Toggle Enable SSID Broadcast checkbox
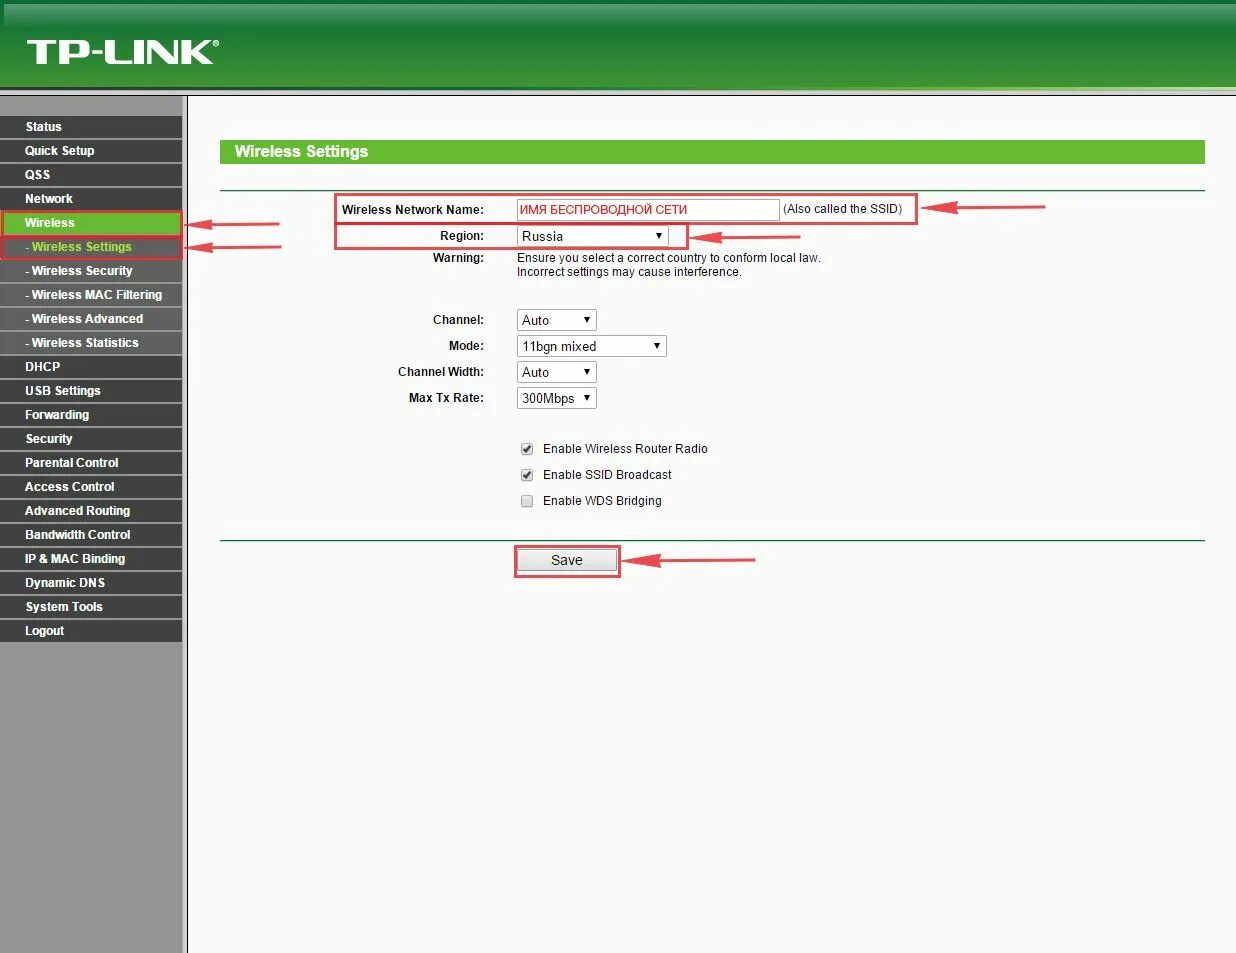This screenshot has height=953, width=1236. coord(527,475)
